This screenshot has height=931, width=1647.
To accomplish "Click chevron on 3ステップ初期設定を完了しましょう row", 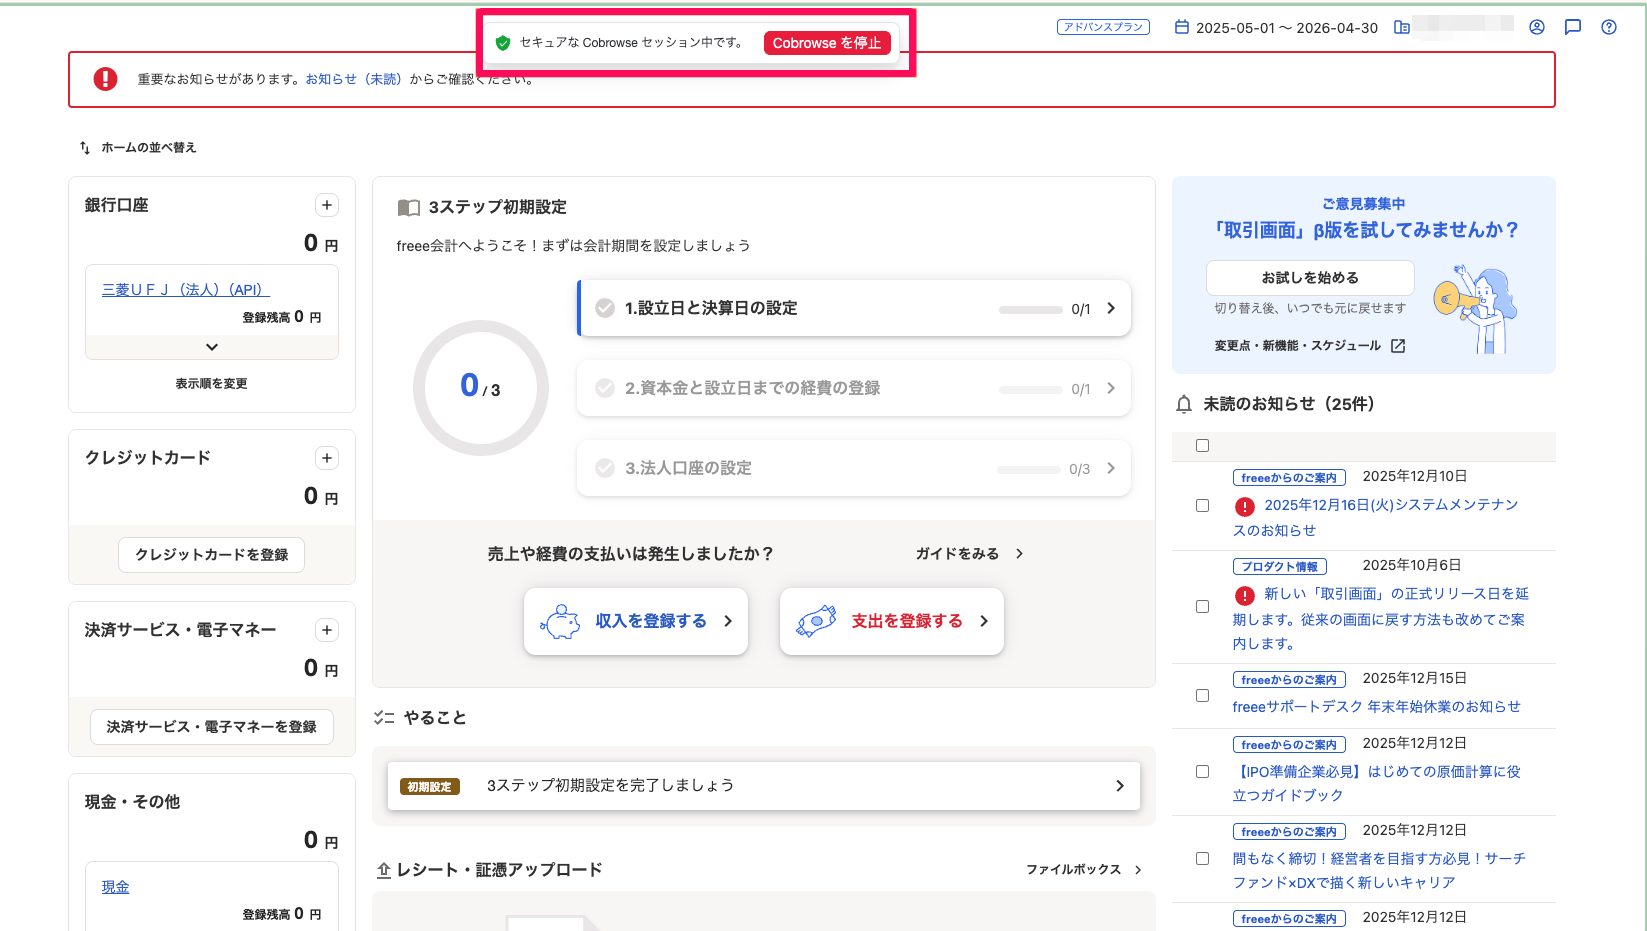I will click(1120, 786).
